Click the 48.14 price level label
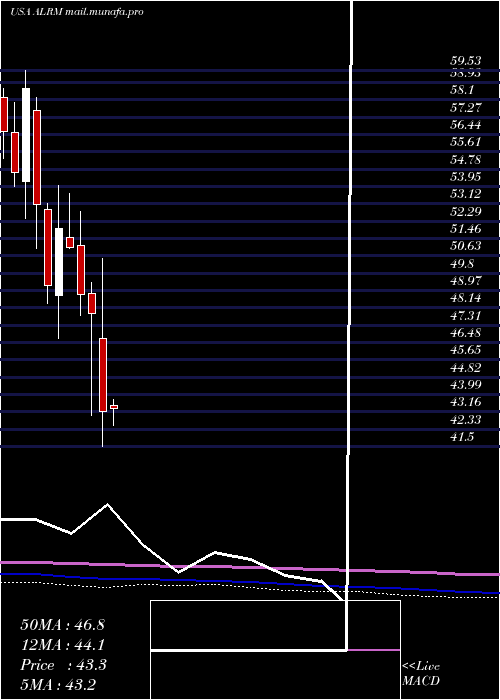This screenshot has height=700, width=500. (465, 297)
